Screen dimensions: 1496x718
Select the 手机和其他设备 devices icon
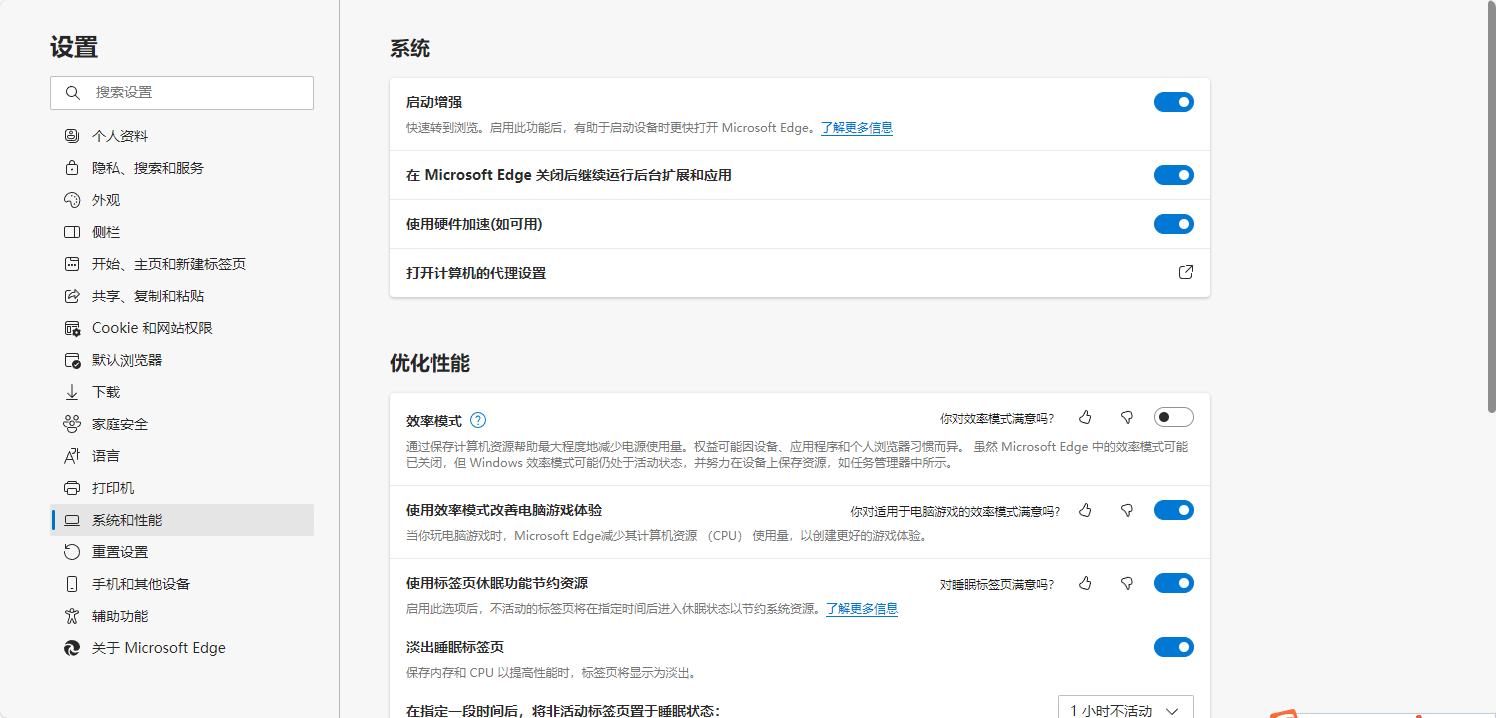tap(69, 583)
